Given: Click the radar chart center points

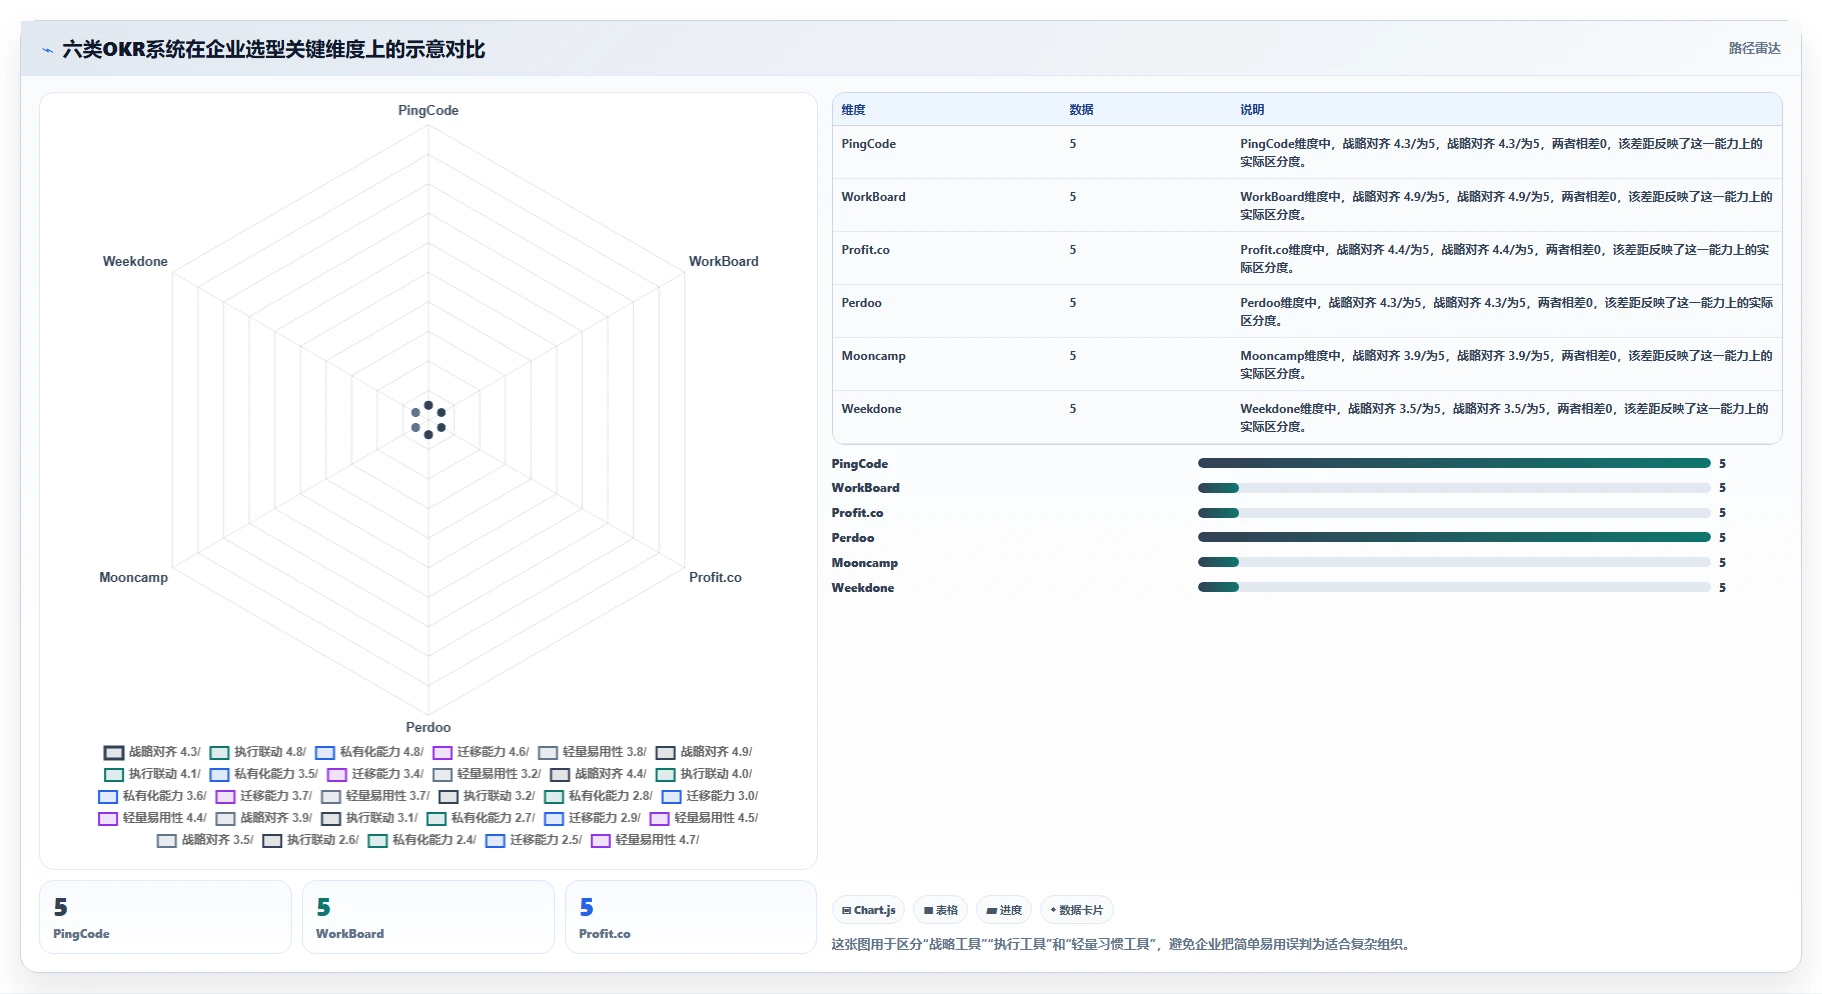Looking at the screenshot, I should 428,420.
